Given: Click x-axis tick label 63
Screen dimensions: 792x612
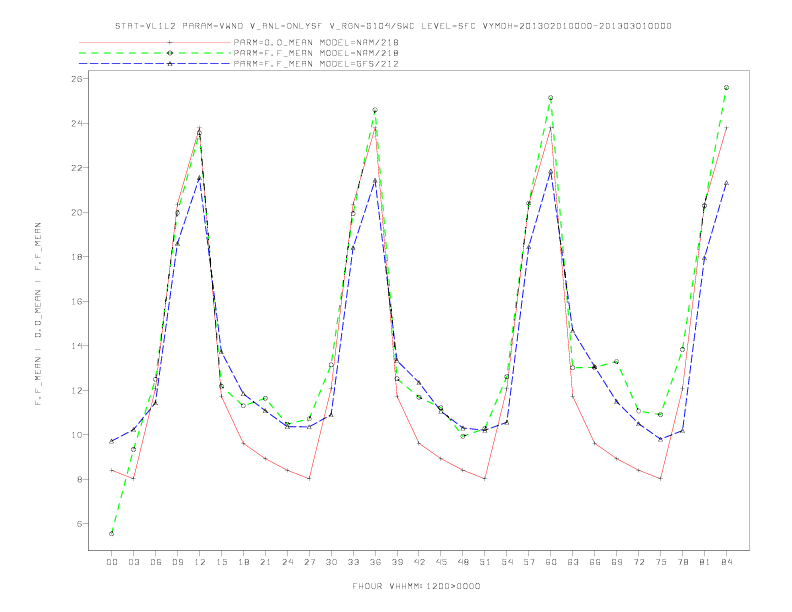Looking at the screenshot, I should (573, 562).
